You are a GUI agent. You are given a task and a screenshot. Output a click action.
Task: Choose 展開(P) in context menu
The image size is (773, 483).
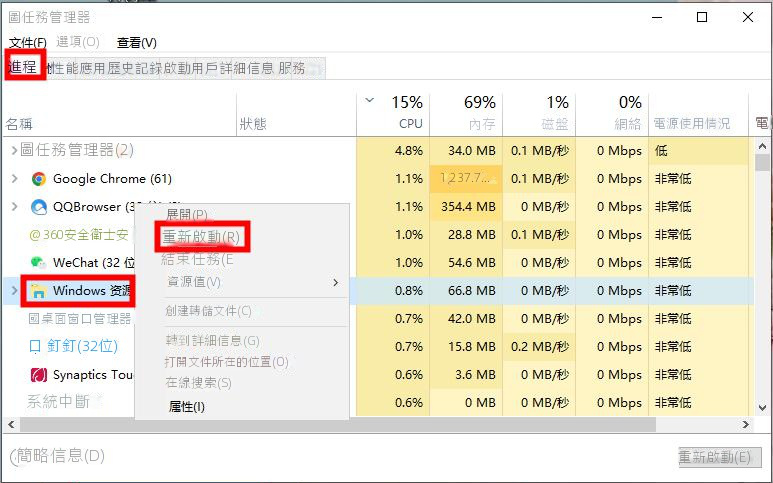coord(187,214)
